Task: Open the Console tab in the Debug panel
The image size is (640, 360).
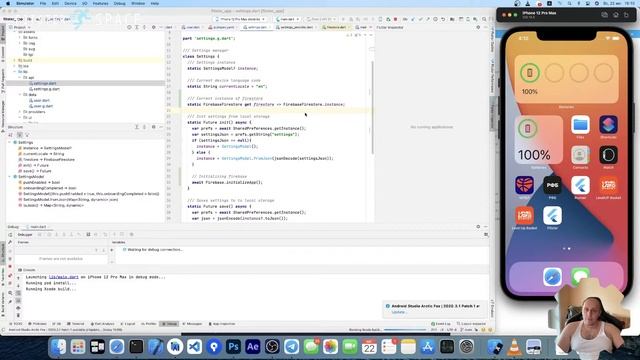Action: click(x=27, y=270)
